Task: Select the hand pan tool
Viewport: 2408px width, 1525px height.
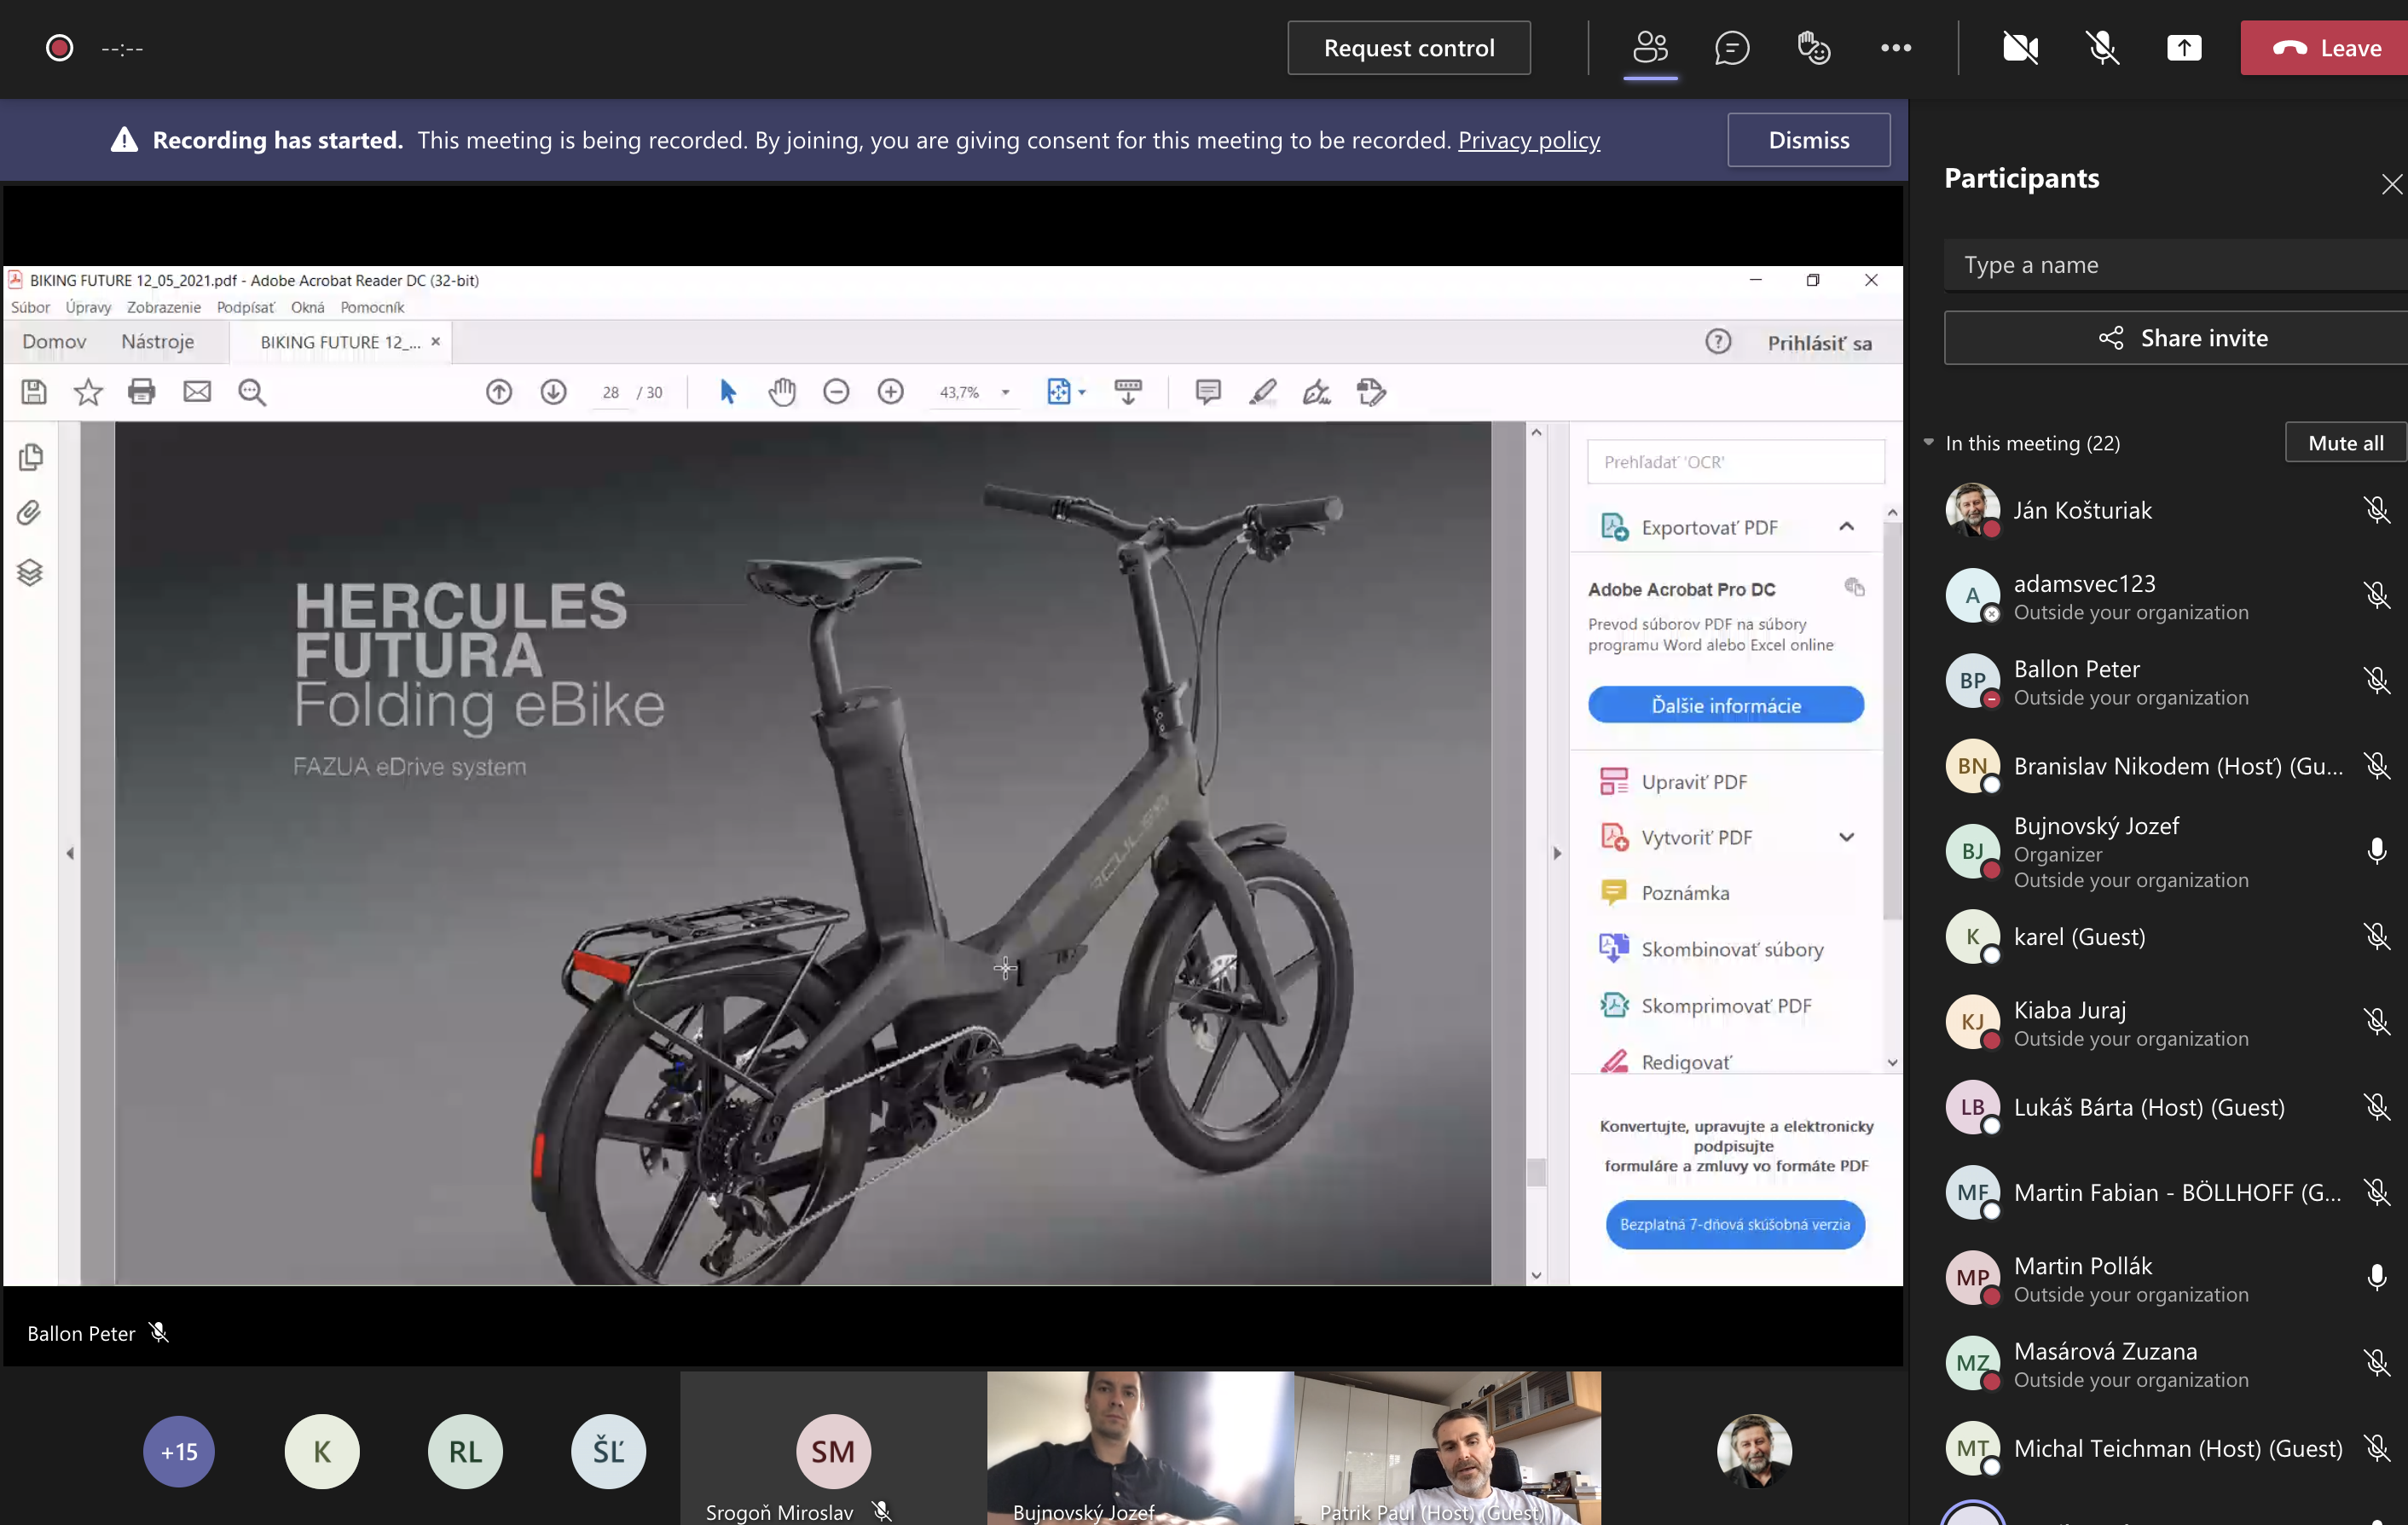Action: point(782,392)
